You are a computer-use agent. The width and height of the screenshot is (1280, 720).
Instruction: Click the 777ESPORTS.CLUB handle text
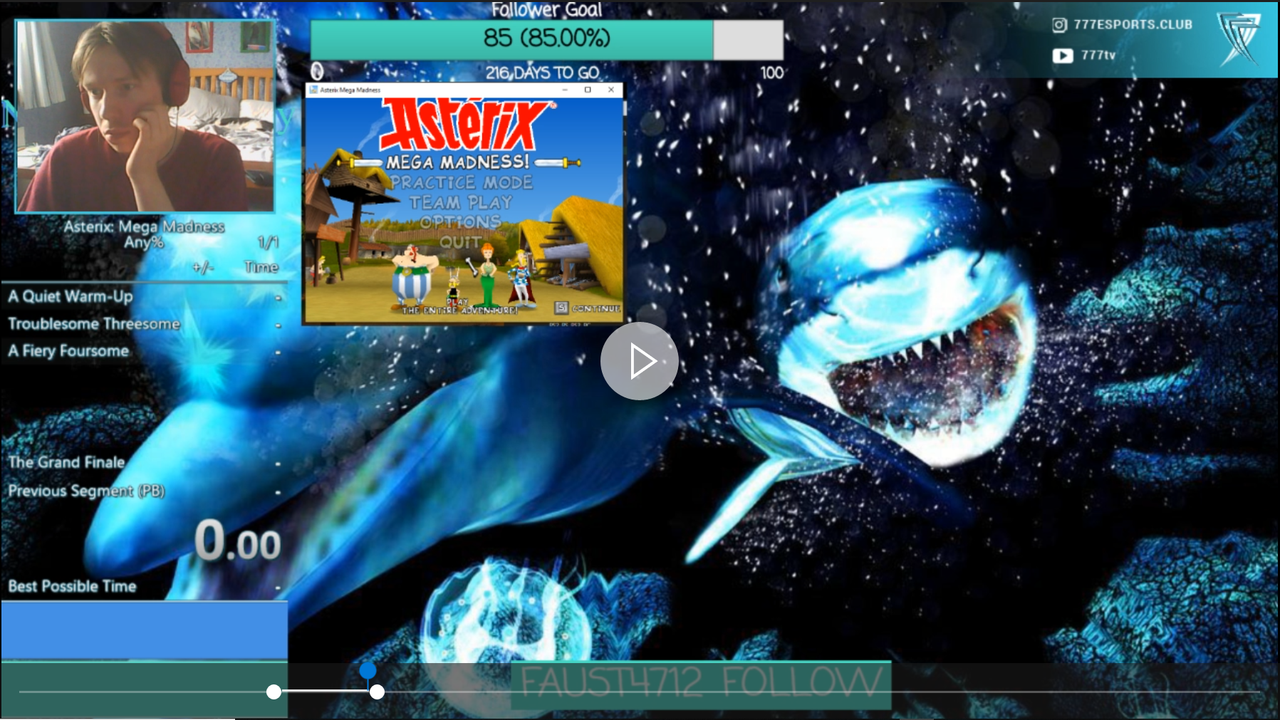click(1133, 25)
